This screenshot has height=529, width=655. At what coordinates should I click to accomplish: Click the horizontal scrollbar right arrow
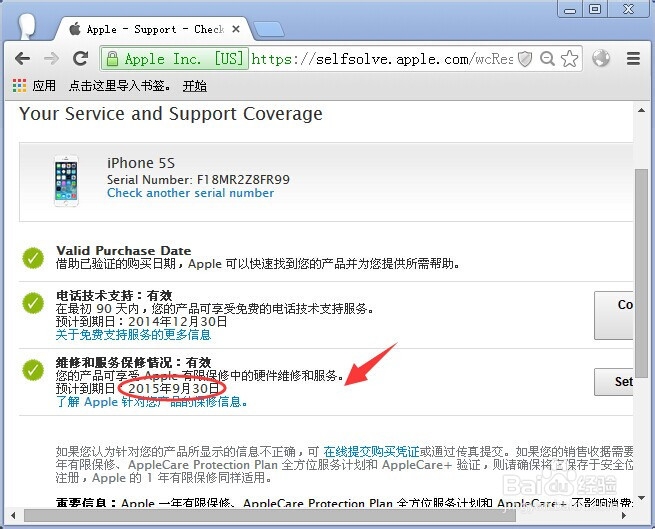(624, 515)
